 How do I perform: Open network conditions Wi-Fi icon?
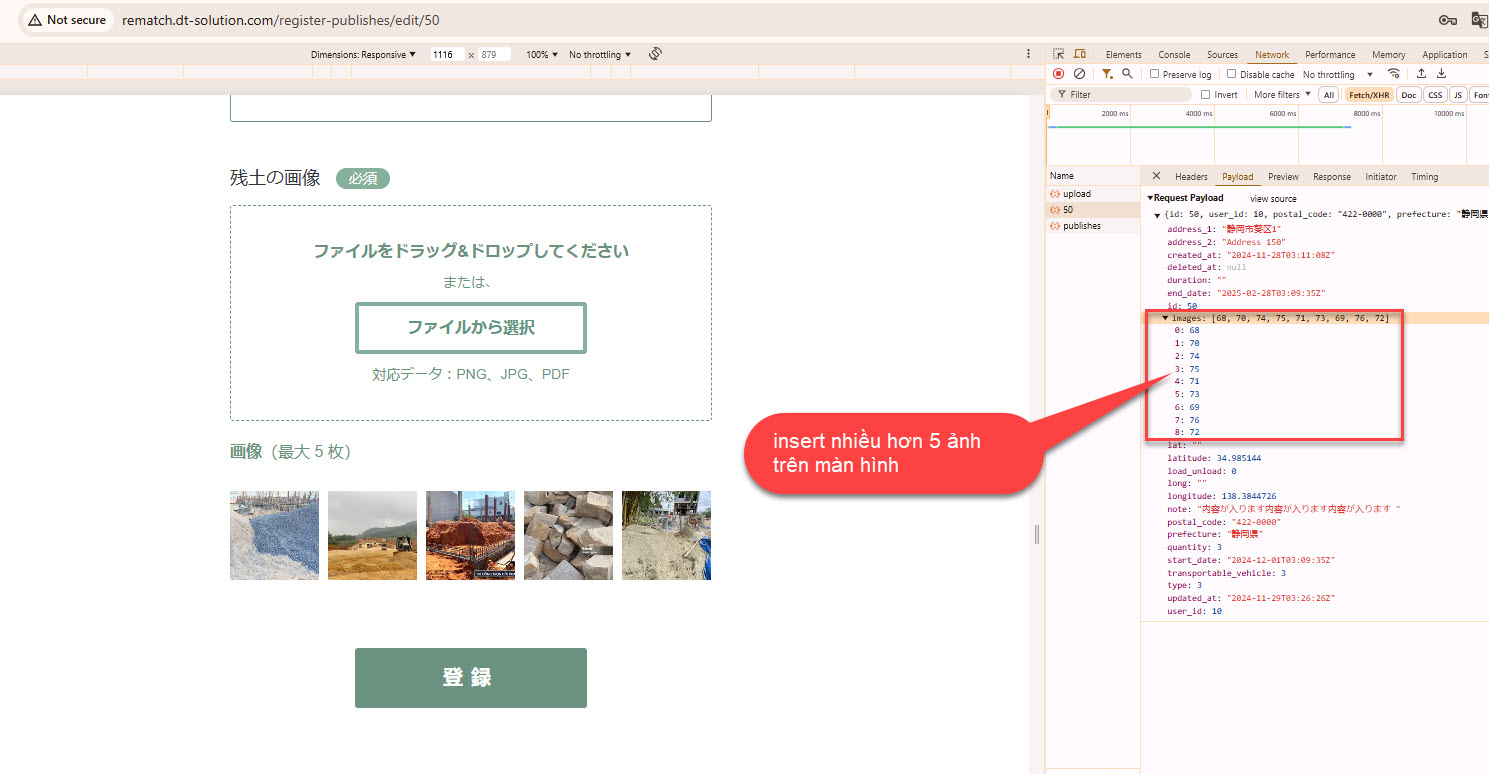(x=1394, y=74)
